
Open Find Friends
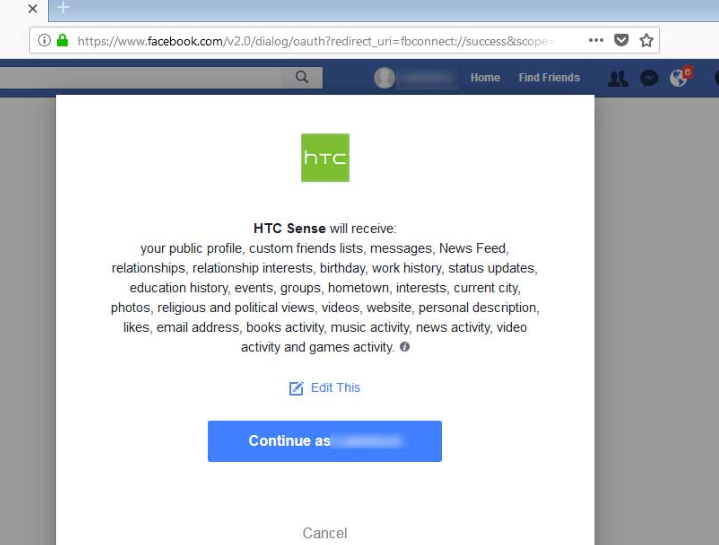pyautogui.click(x=549, y=77)
